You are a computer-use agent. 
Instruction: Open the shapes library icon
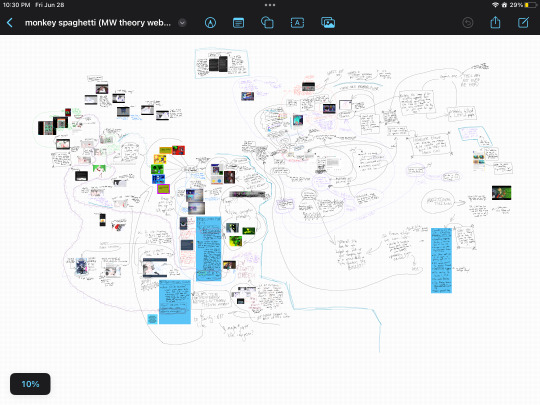pos(267,23)
